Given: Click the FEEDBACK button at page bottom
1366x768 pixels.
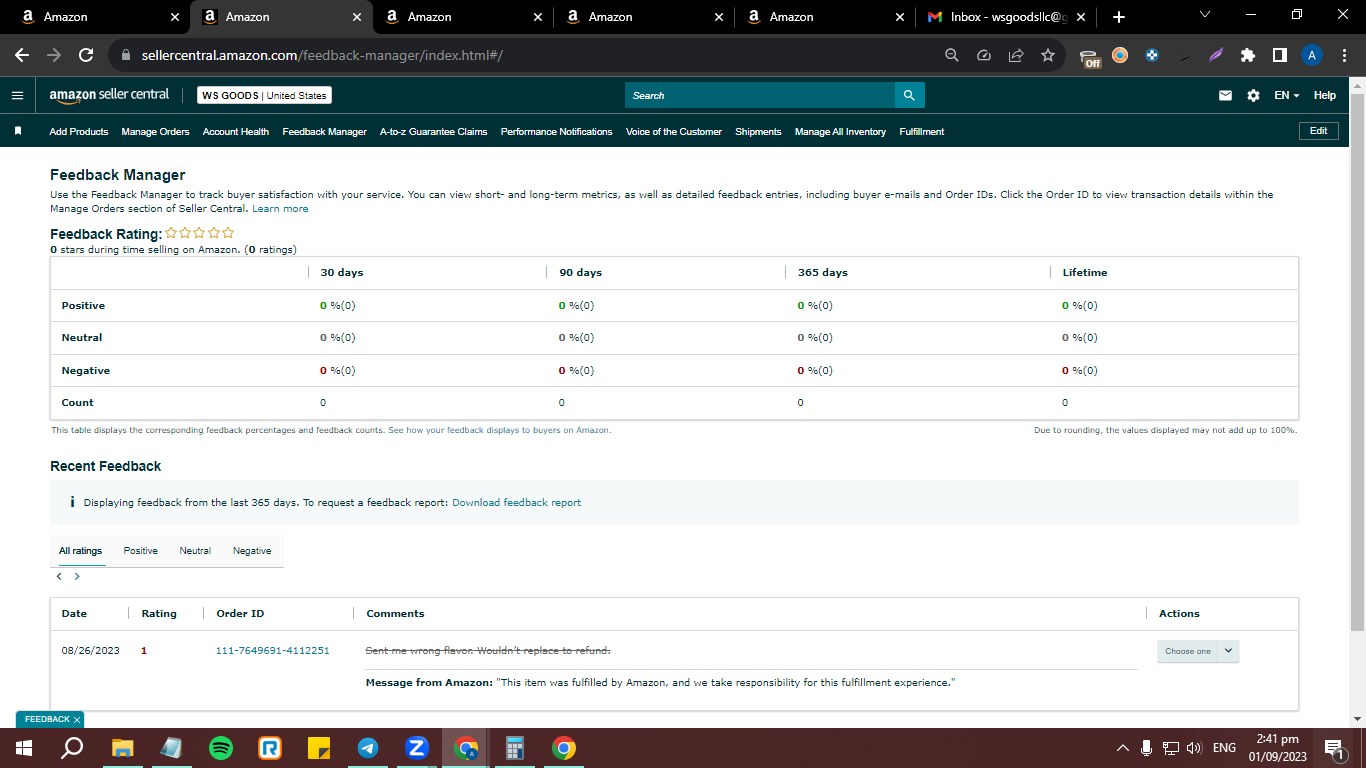Looking at the screenshot, I should click(50, 719).
